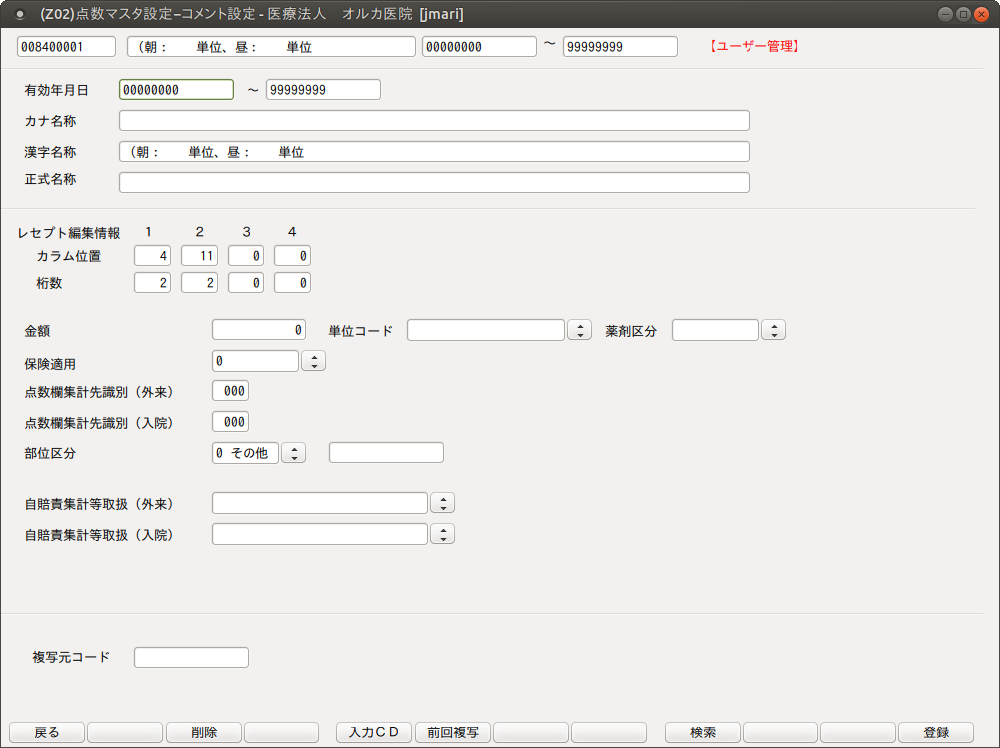Open the 検索 (Search) function
1000x748 pixels.
tap(702, 732)
